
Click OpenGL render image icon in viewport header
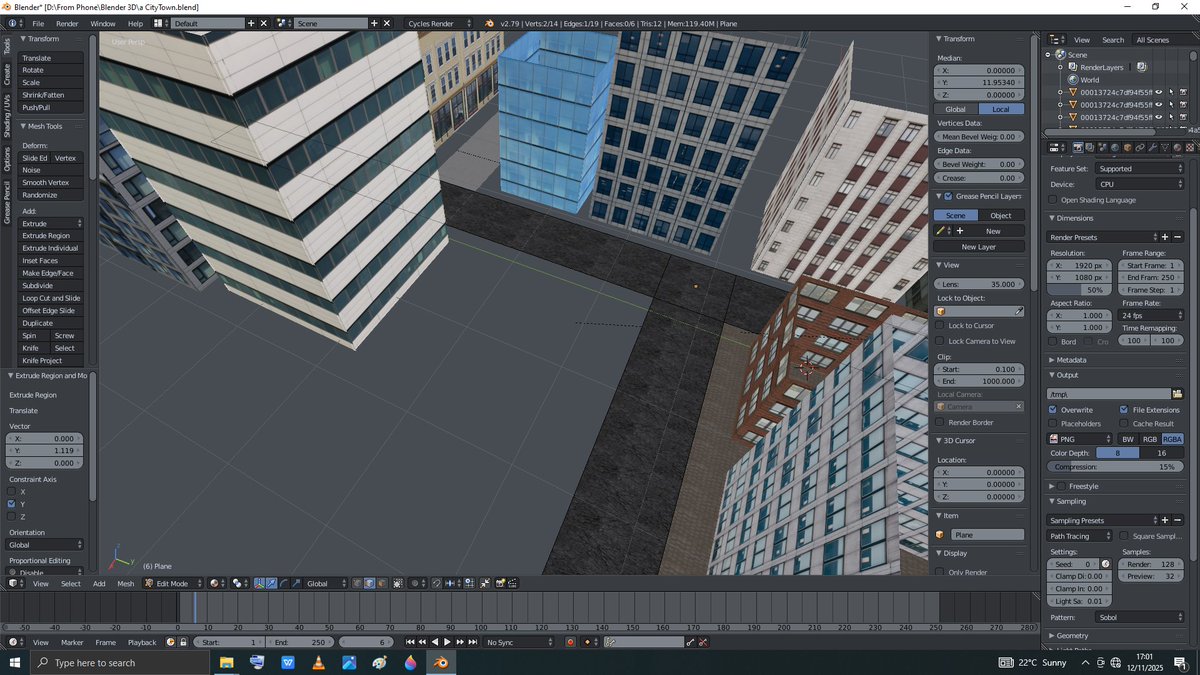500,583
